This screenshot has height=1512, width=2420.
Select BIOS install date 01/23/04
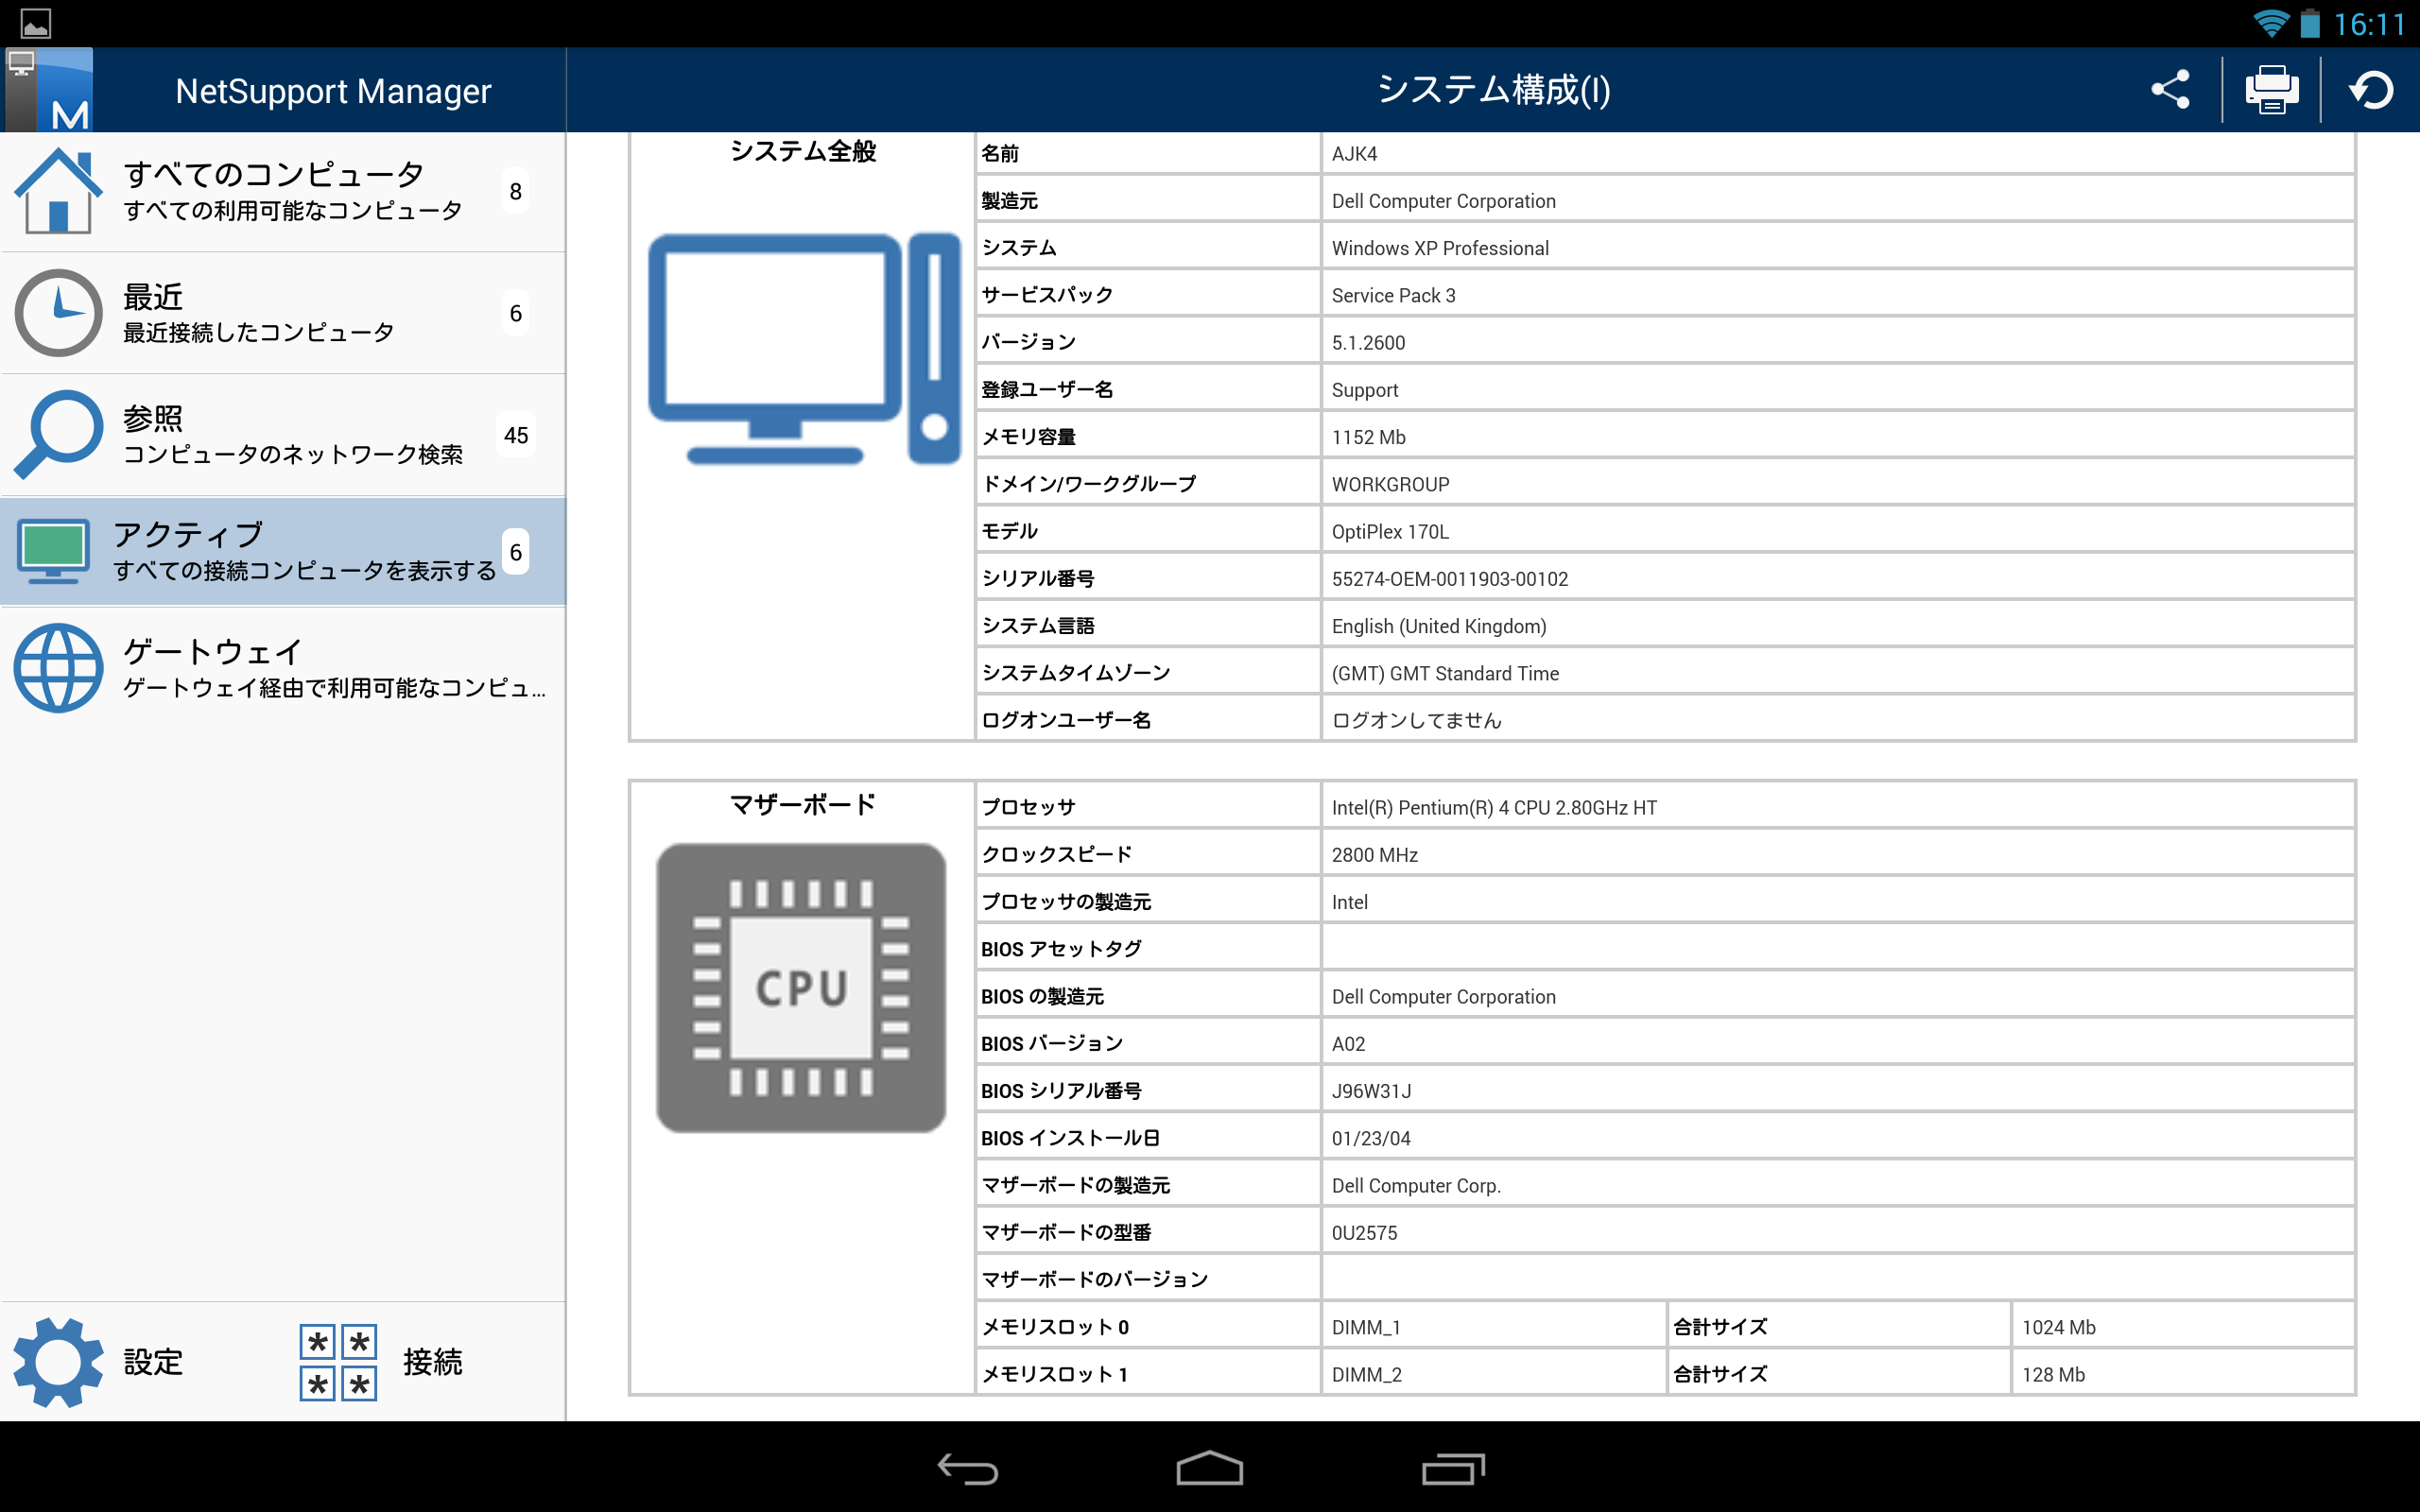pos(1371,1139)
